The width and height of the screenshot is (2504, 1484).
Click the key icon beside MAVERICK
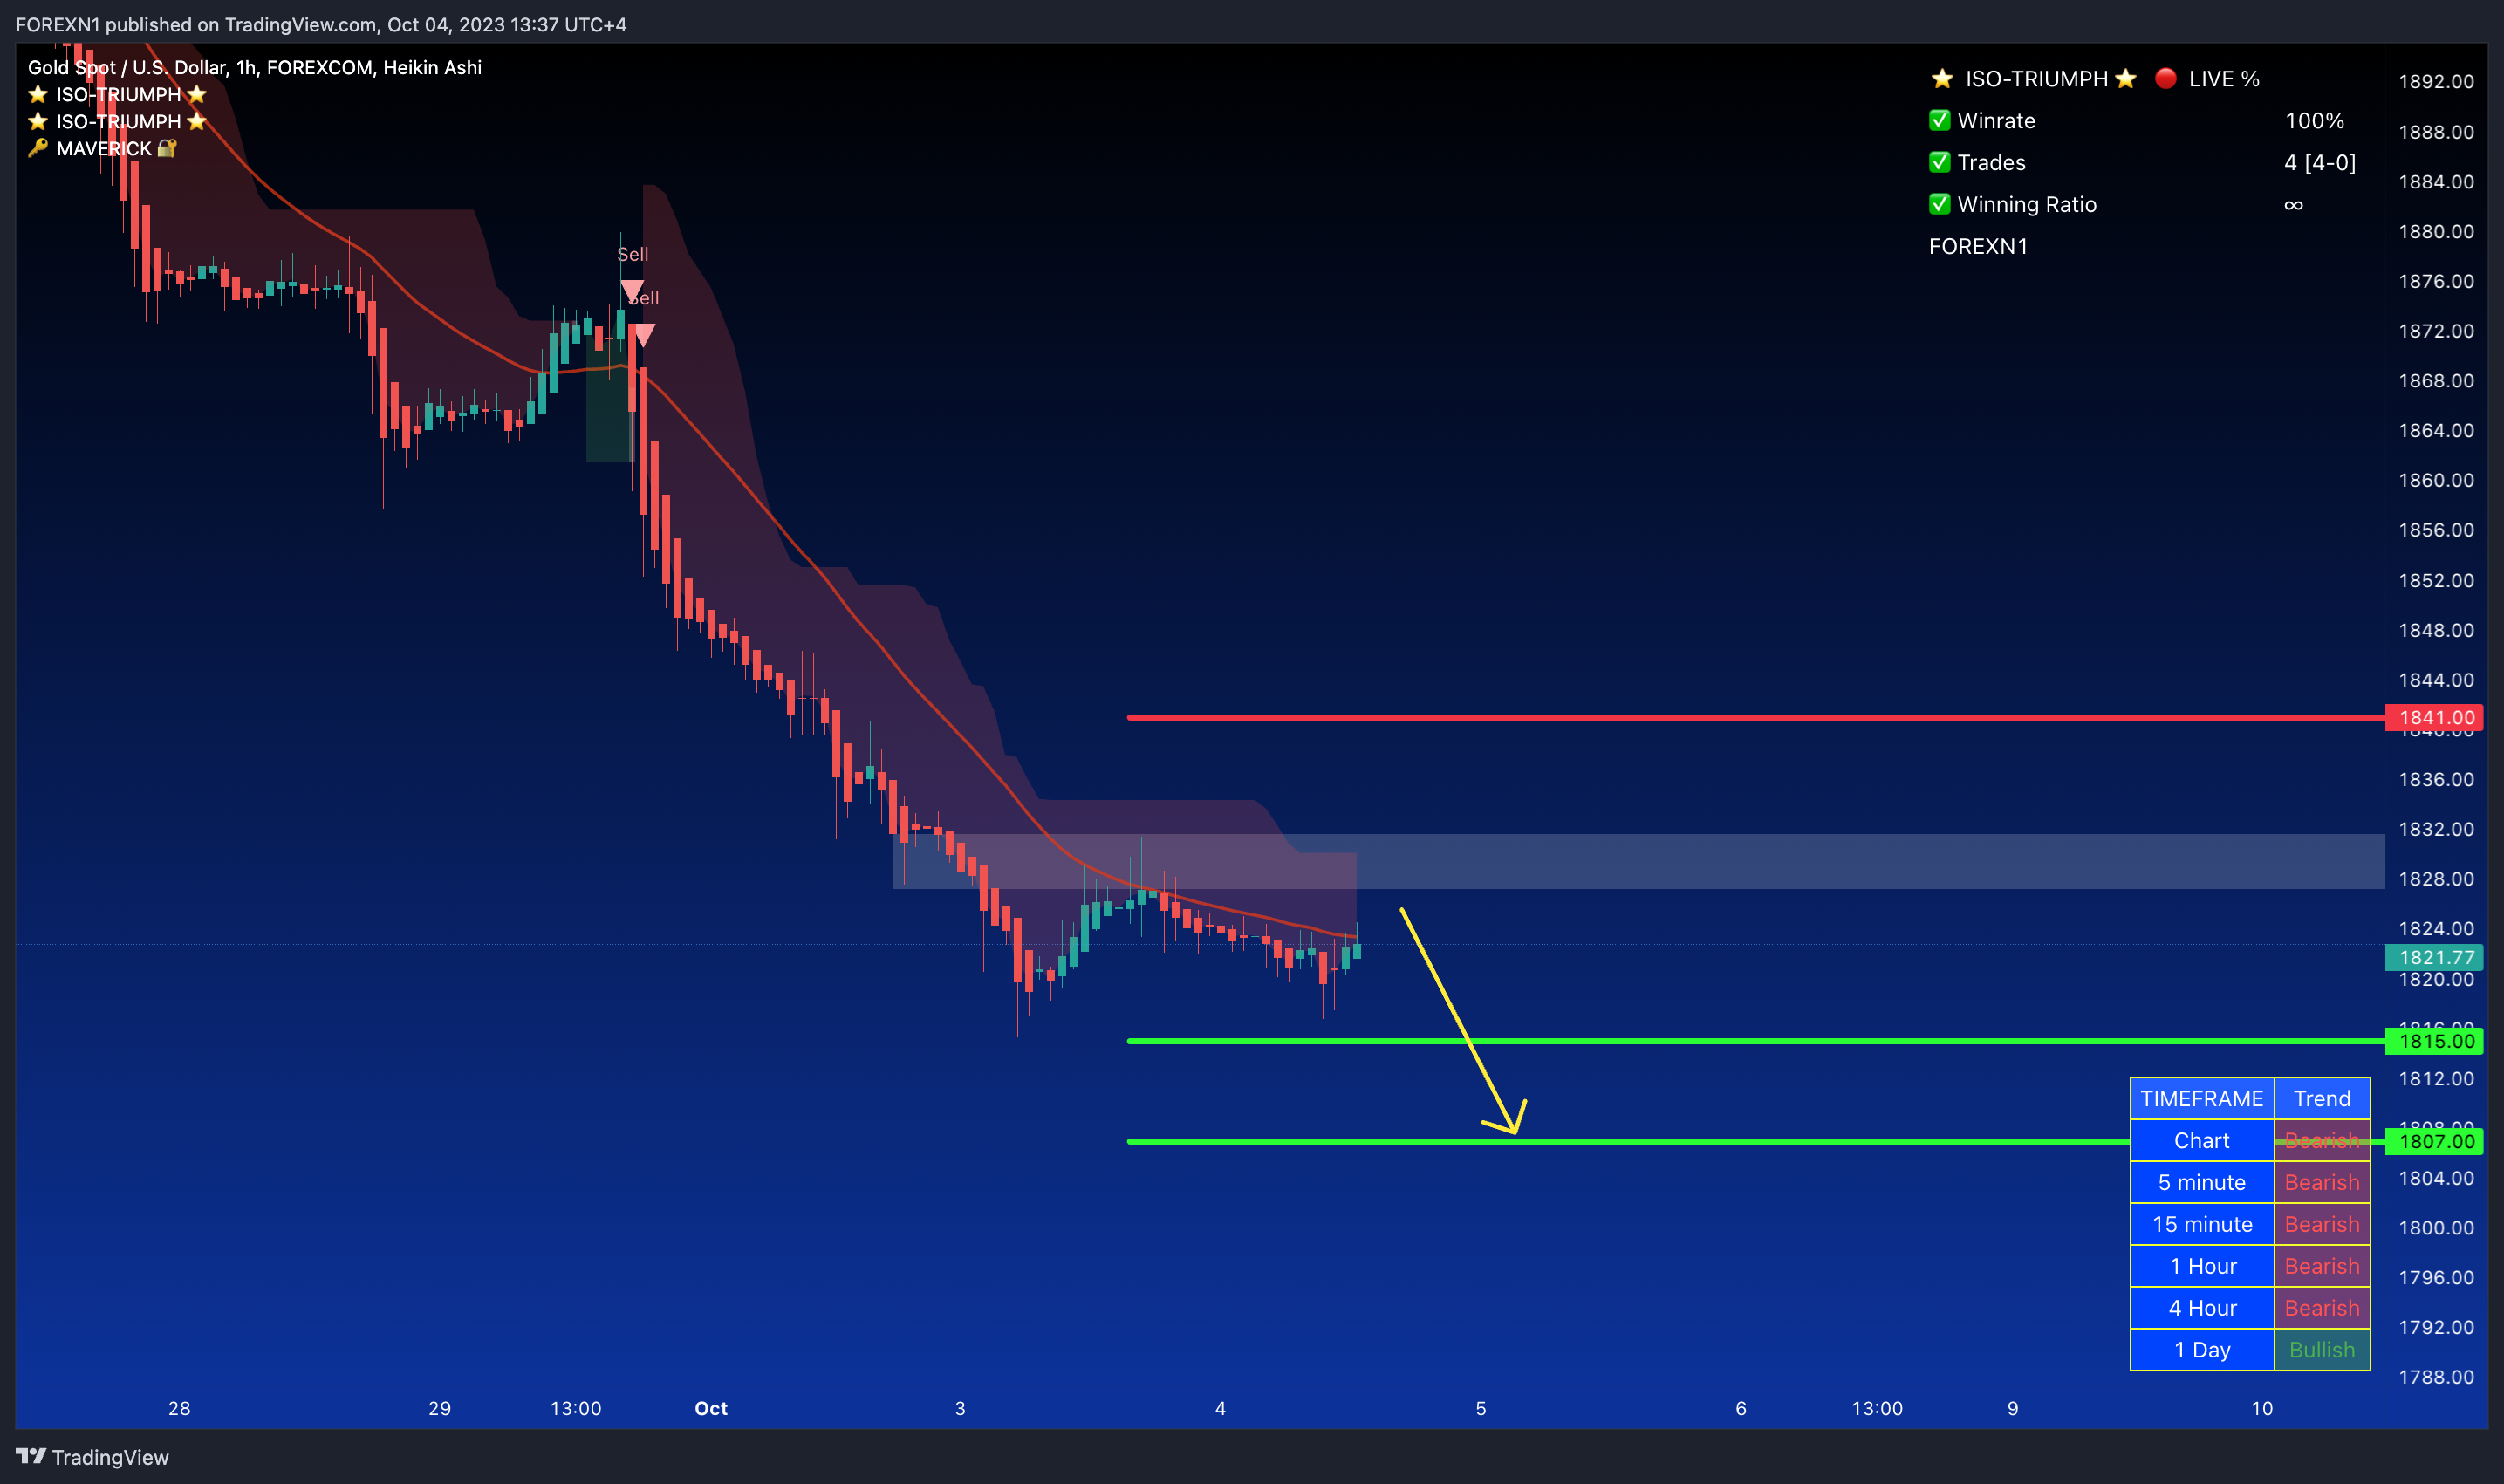click(x=38, y=148)
